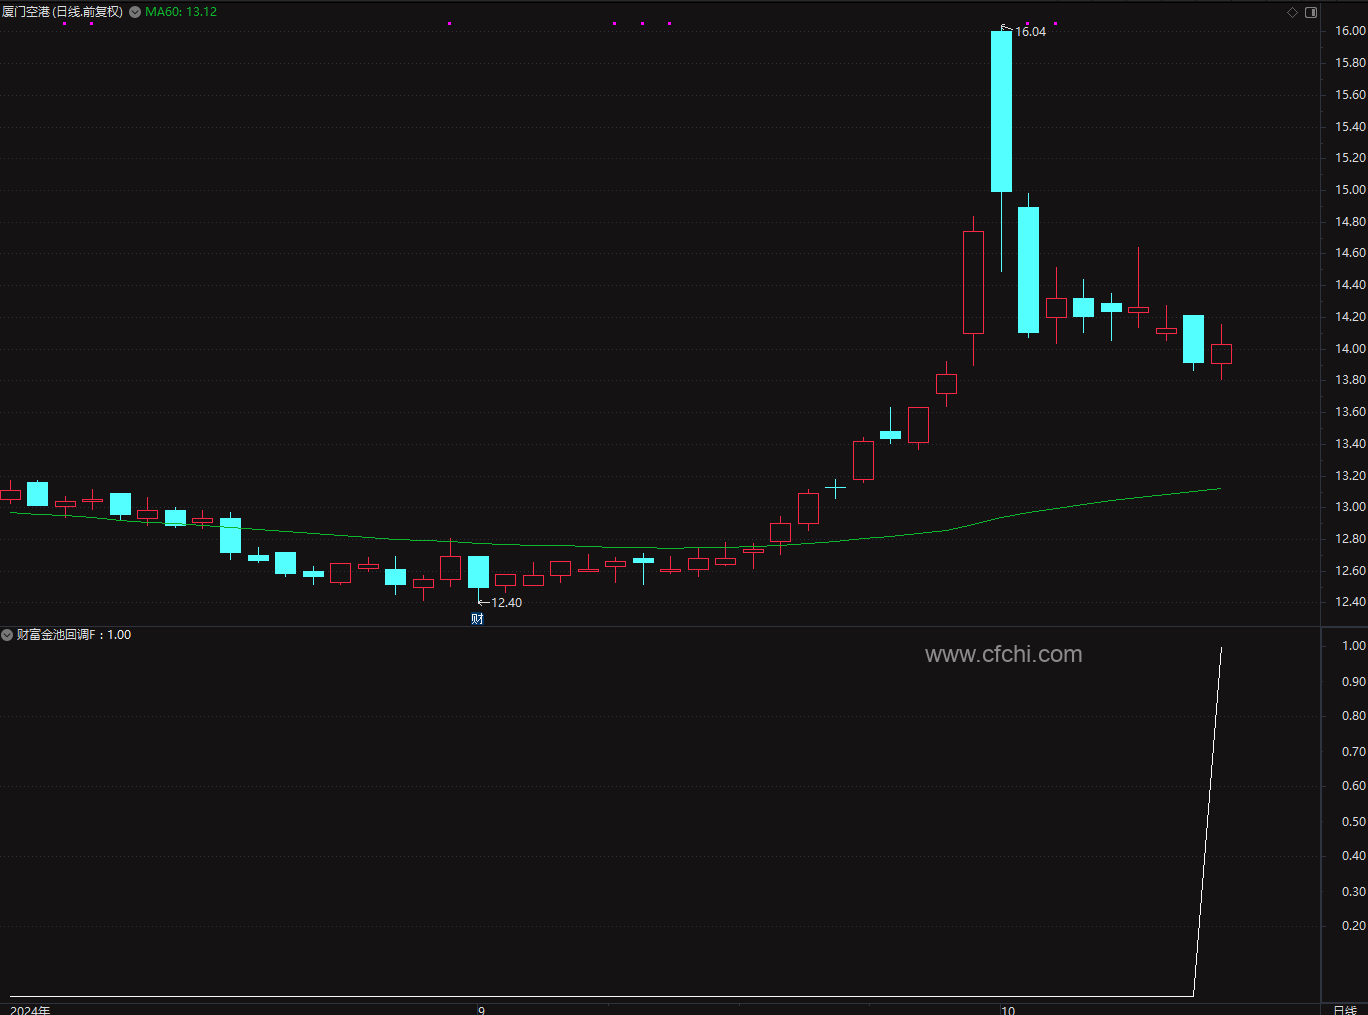Image resolution: width=1368 pixels, height=1015 pixels.
Task: Click the 财 marker below the 12.40 low
Action: coord(477,619)
